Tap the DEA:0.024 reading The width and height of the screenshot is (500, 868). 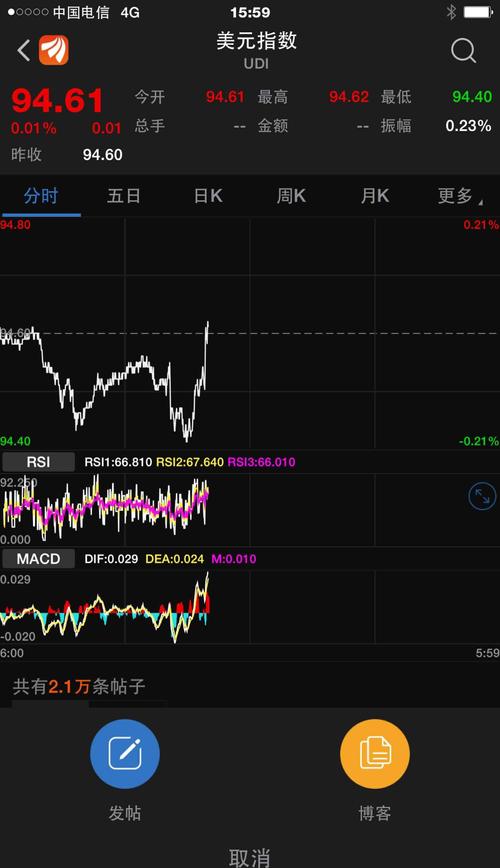174,559
